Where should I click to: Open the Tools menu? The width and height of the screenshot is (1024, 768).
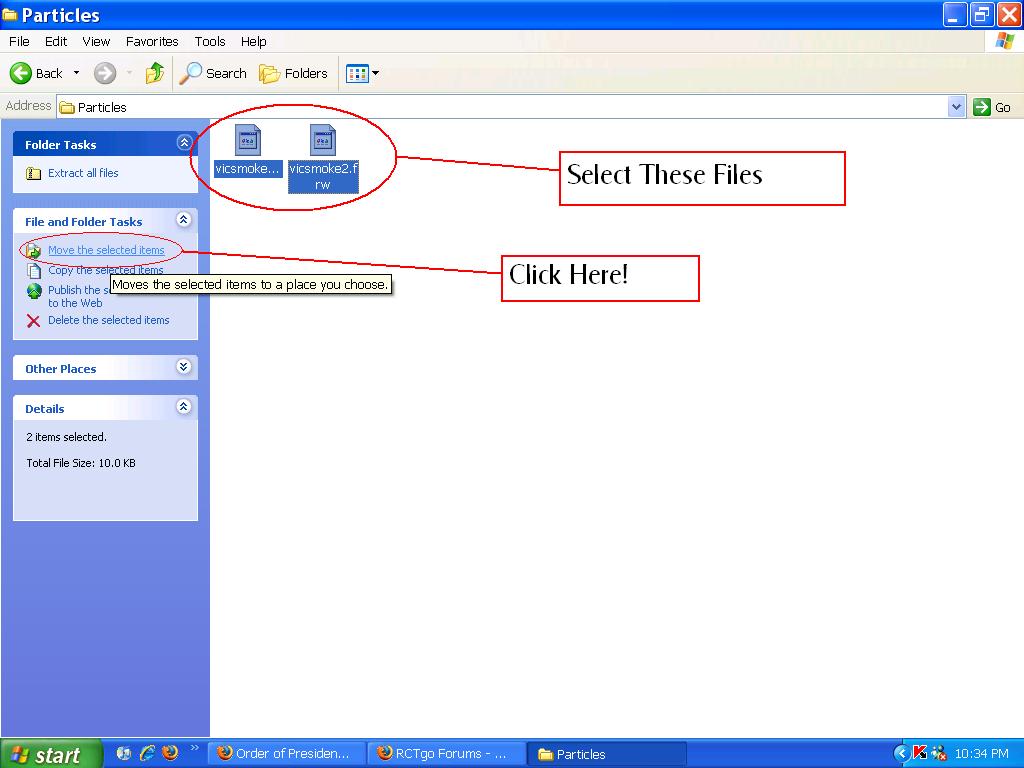[x=210, y=41]
